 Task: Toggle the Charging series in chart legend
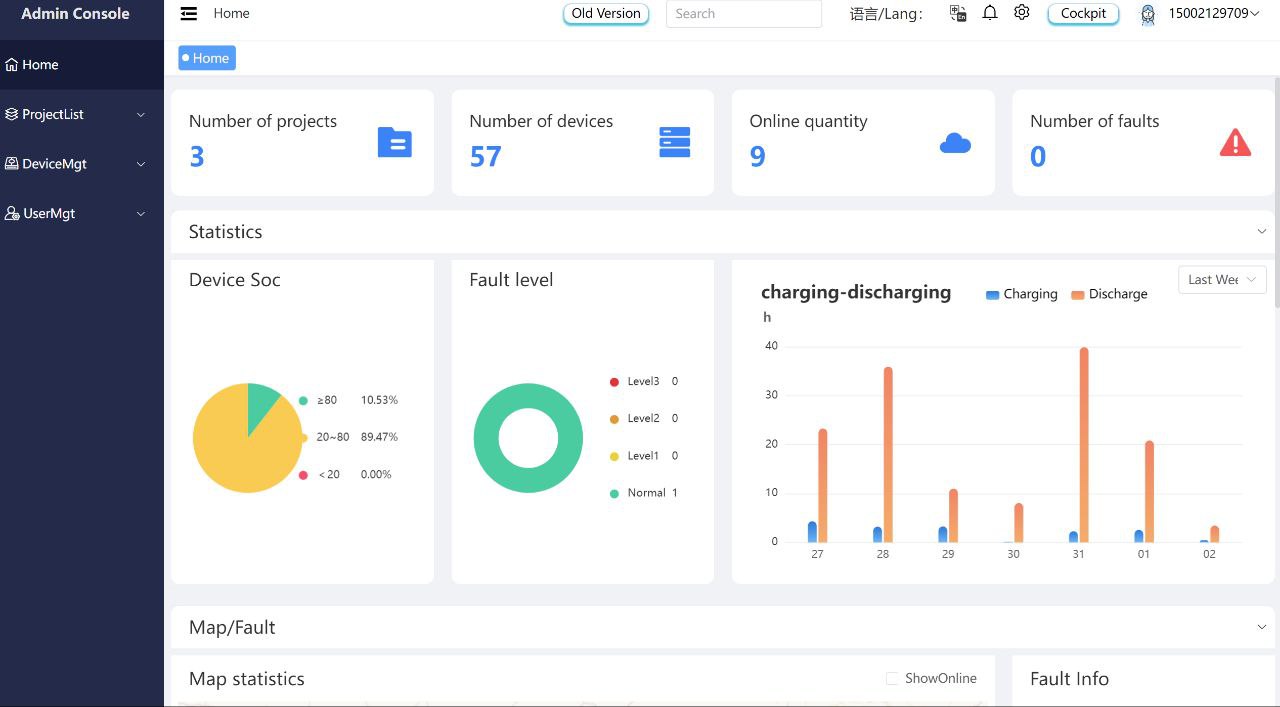click(x=1021, y=294)
